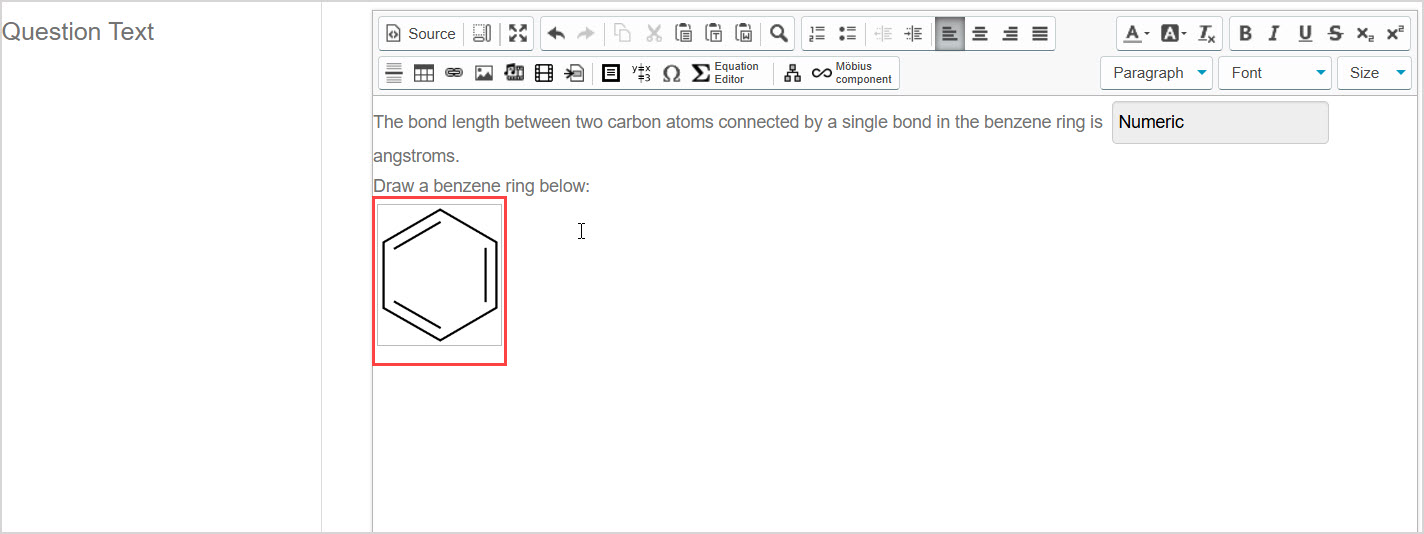Open the Equation Editor
This screenshot has width=1424, height=534.
click(x=725, y=73)
